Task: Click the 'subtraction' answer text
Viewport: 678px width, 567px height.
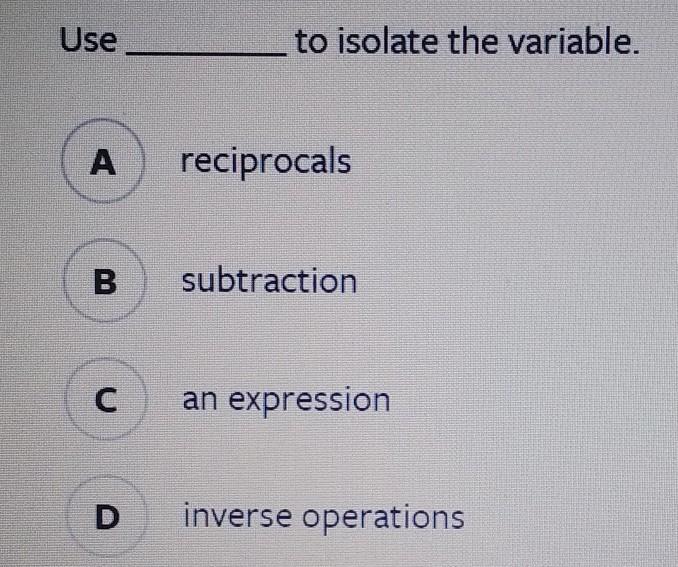Action: point(269,281)
